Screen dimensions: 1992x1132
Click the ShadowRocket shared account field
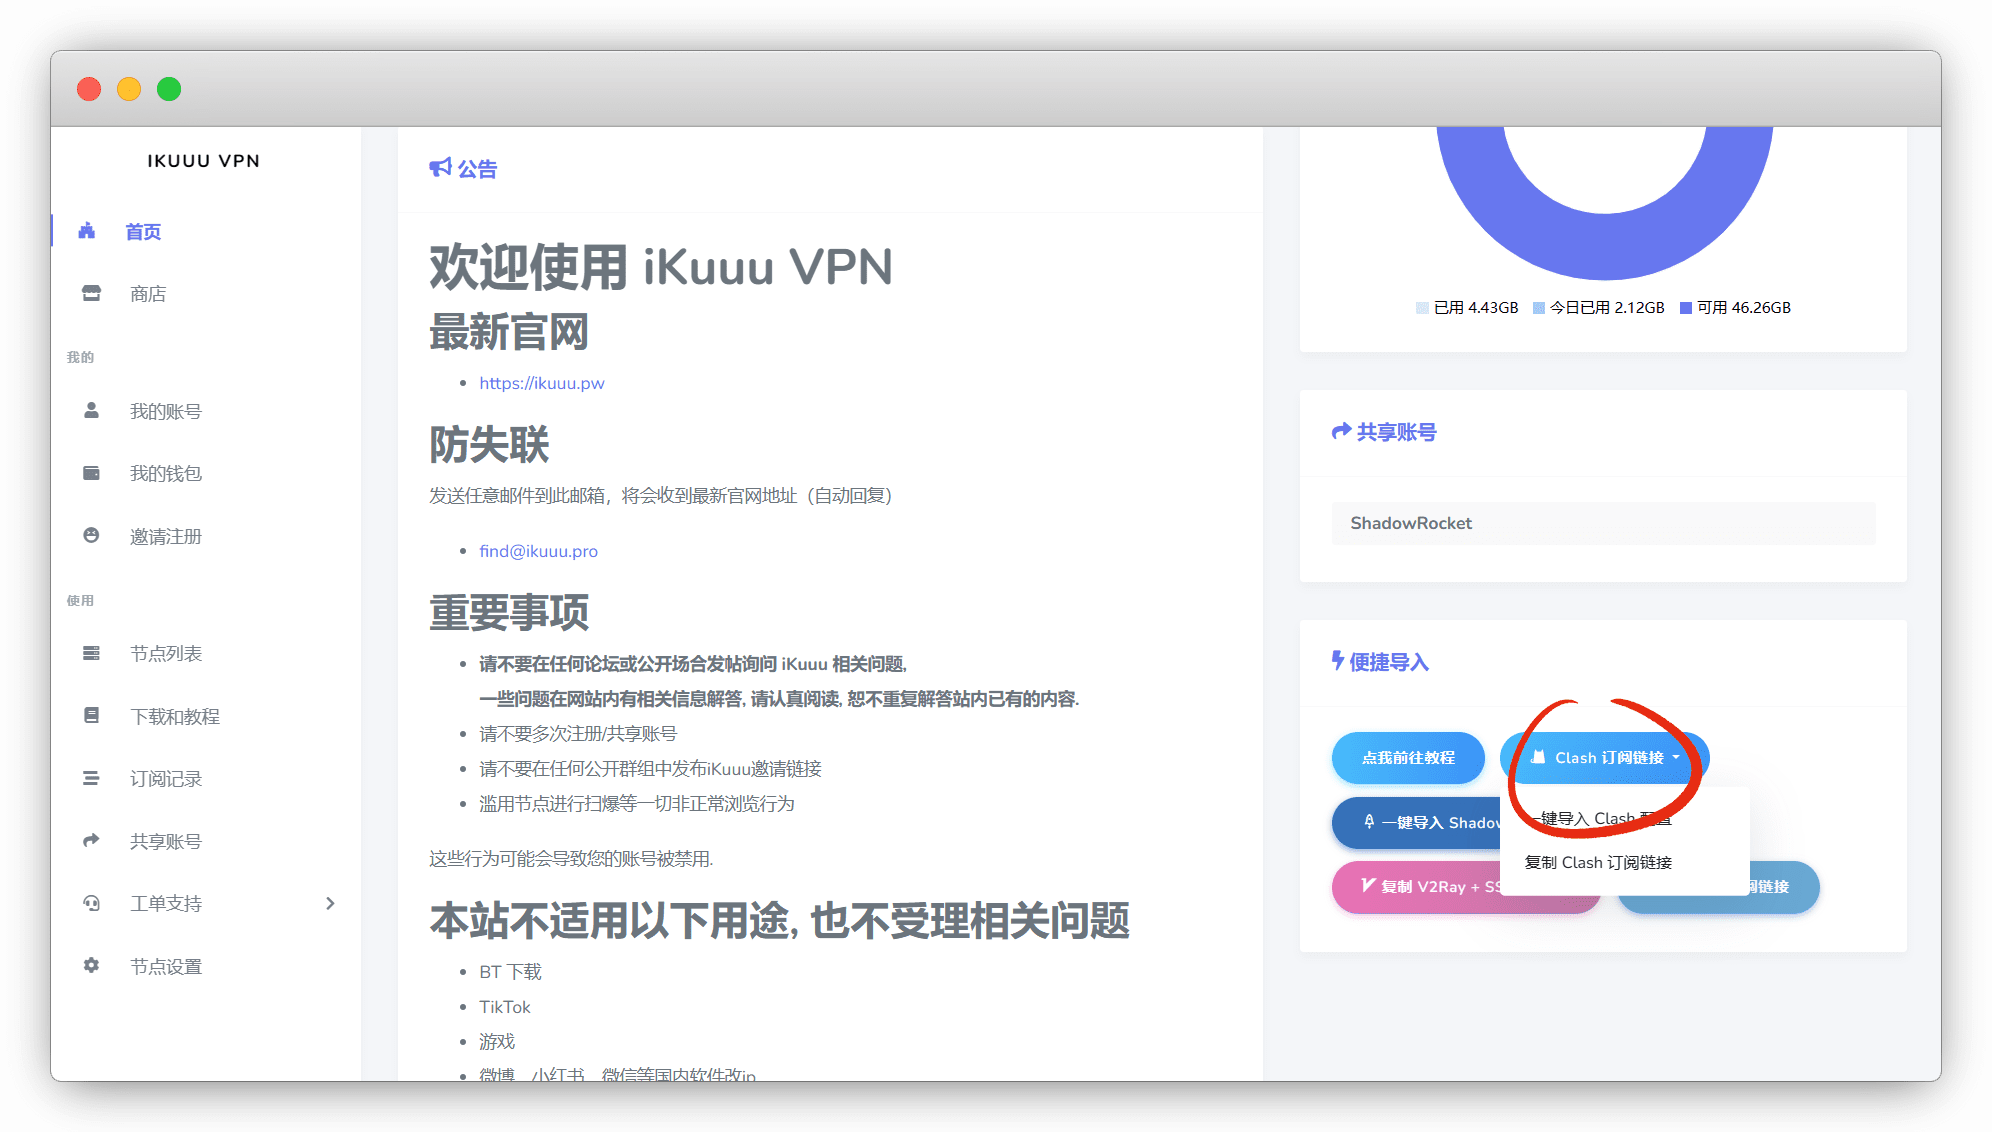pyautogui.click(x=1603, y=523)
